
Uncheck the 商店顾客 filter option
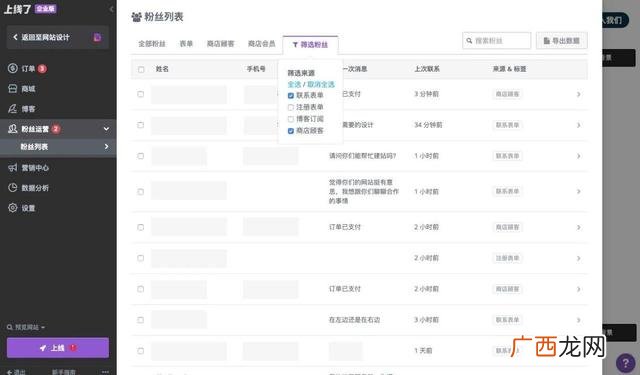[291, 131]
